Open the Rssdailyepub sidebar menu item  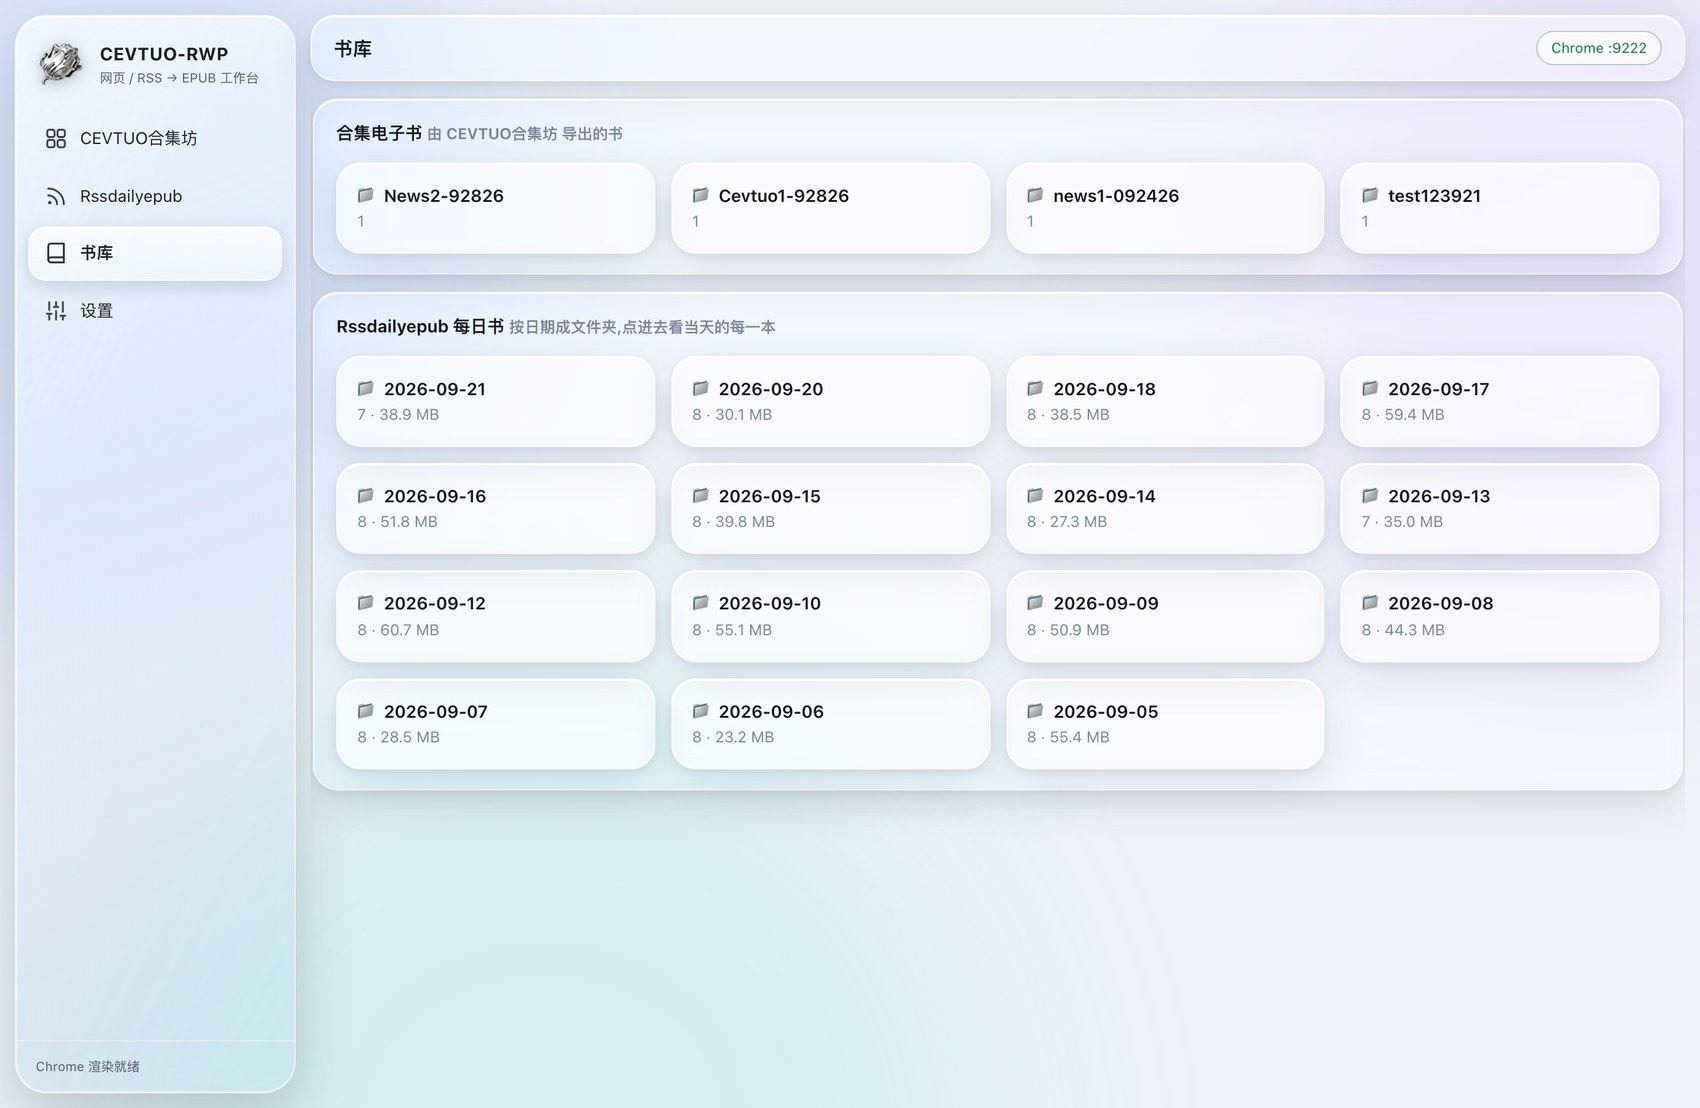point(155,196)
